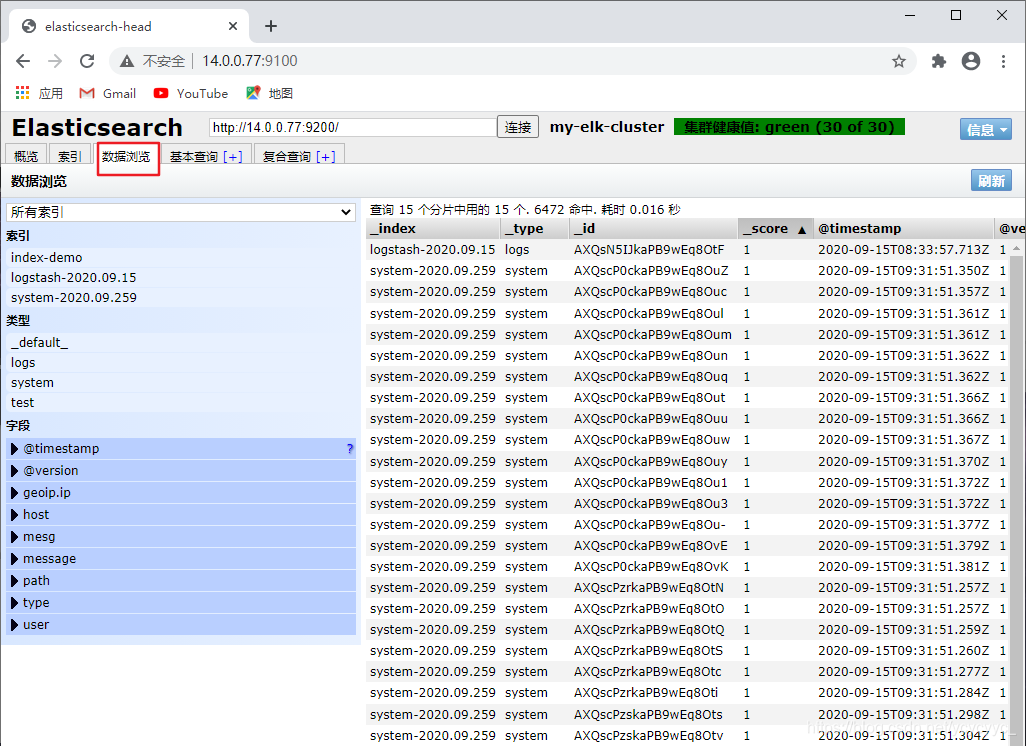The image size is (1026, 746).
Task: Reload the page with the refresh icon
Action: (87, 61)
